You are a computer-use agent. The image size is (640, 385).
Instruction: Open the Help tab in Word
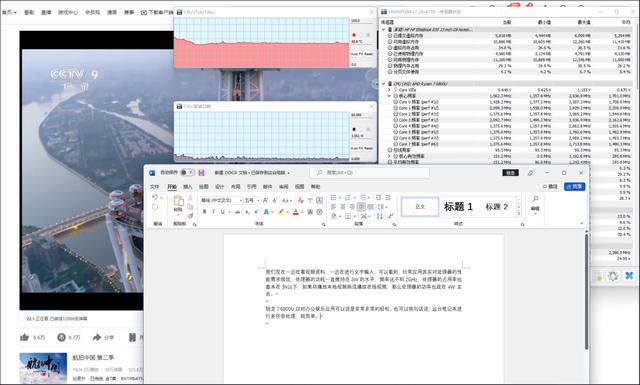pos(316,187)
